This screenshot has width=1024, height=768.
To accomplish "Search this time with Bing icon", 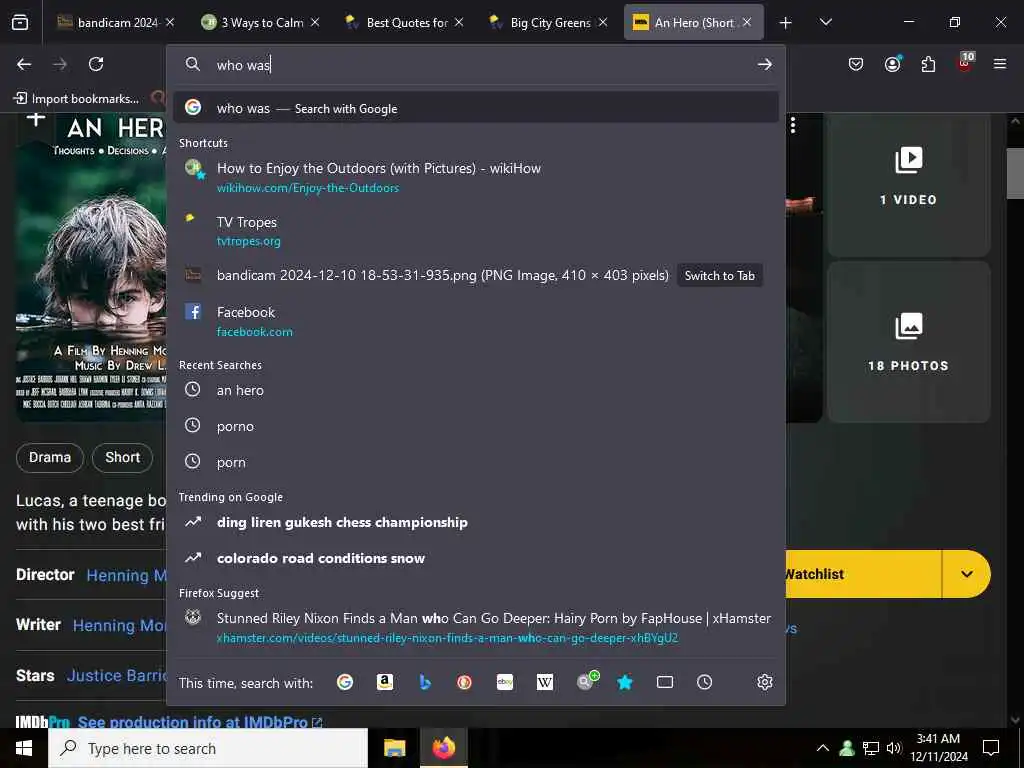I will click(424, 682).
